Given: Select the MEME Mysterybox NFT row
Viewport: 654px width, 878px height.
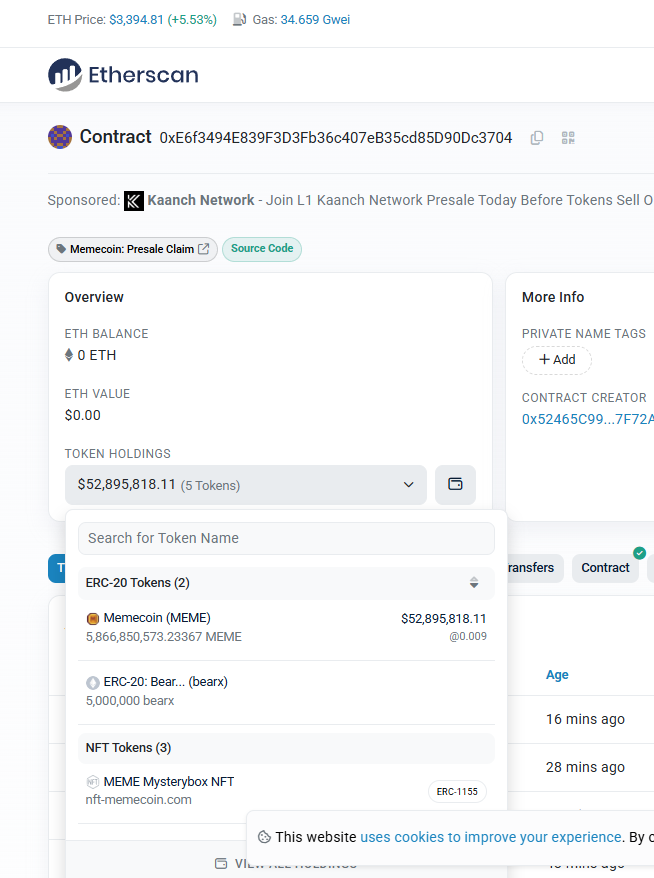Looking at the screenshot, I should pos(286,791).
